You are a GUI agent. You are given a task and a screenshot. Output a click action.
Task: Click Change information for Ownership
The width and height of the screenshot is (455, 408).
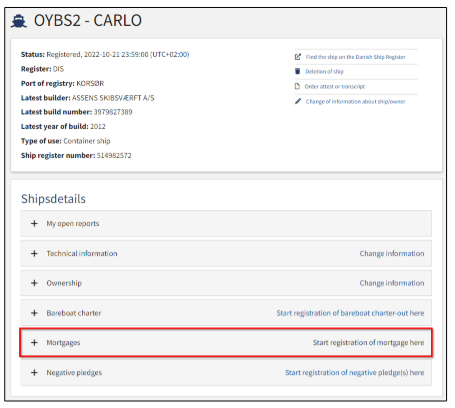(x=392, y=283)
